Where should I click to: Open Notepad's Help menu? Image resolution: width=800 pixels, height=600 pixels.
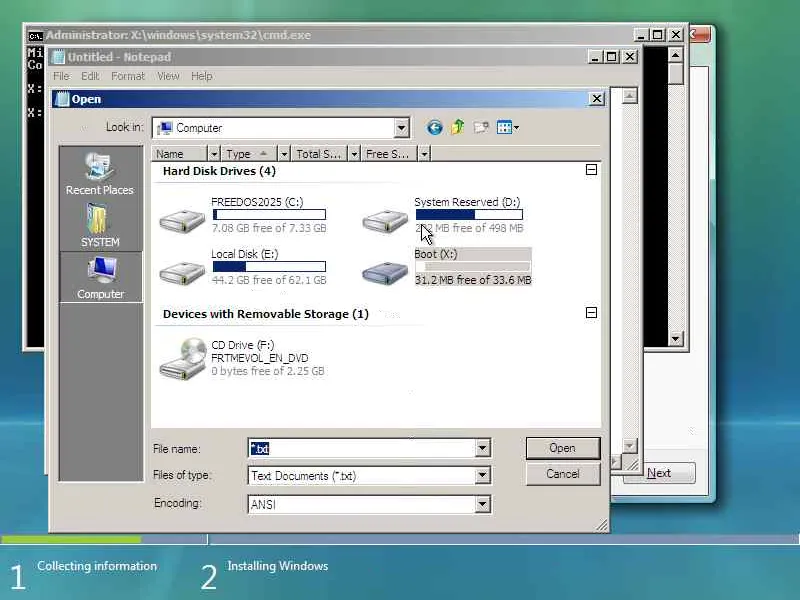coord(202,76)
